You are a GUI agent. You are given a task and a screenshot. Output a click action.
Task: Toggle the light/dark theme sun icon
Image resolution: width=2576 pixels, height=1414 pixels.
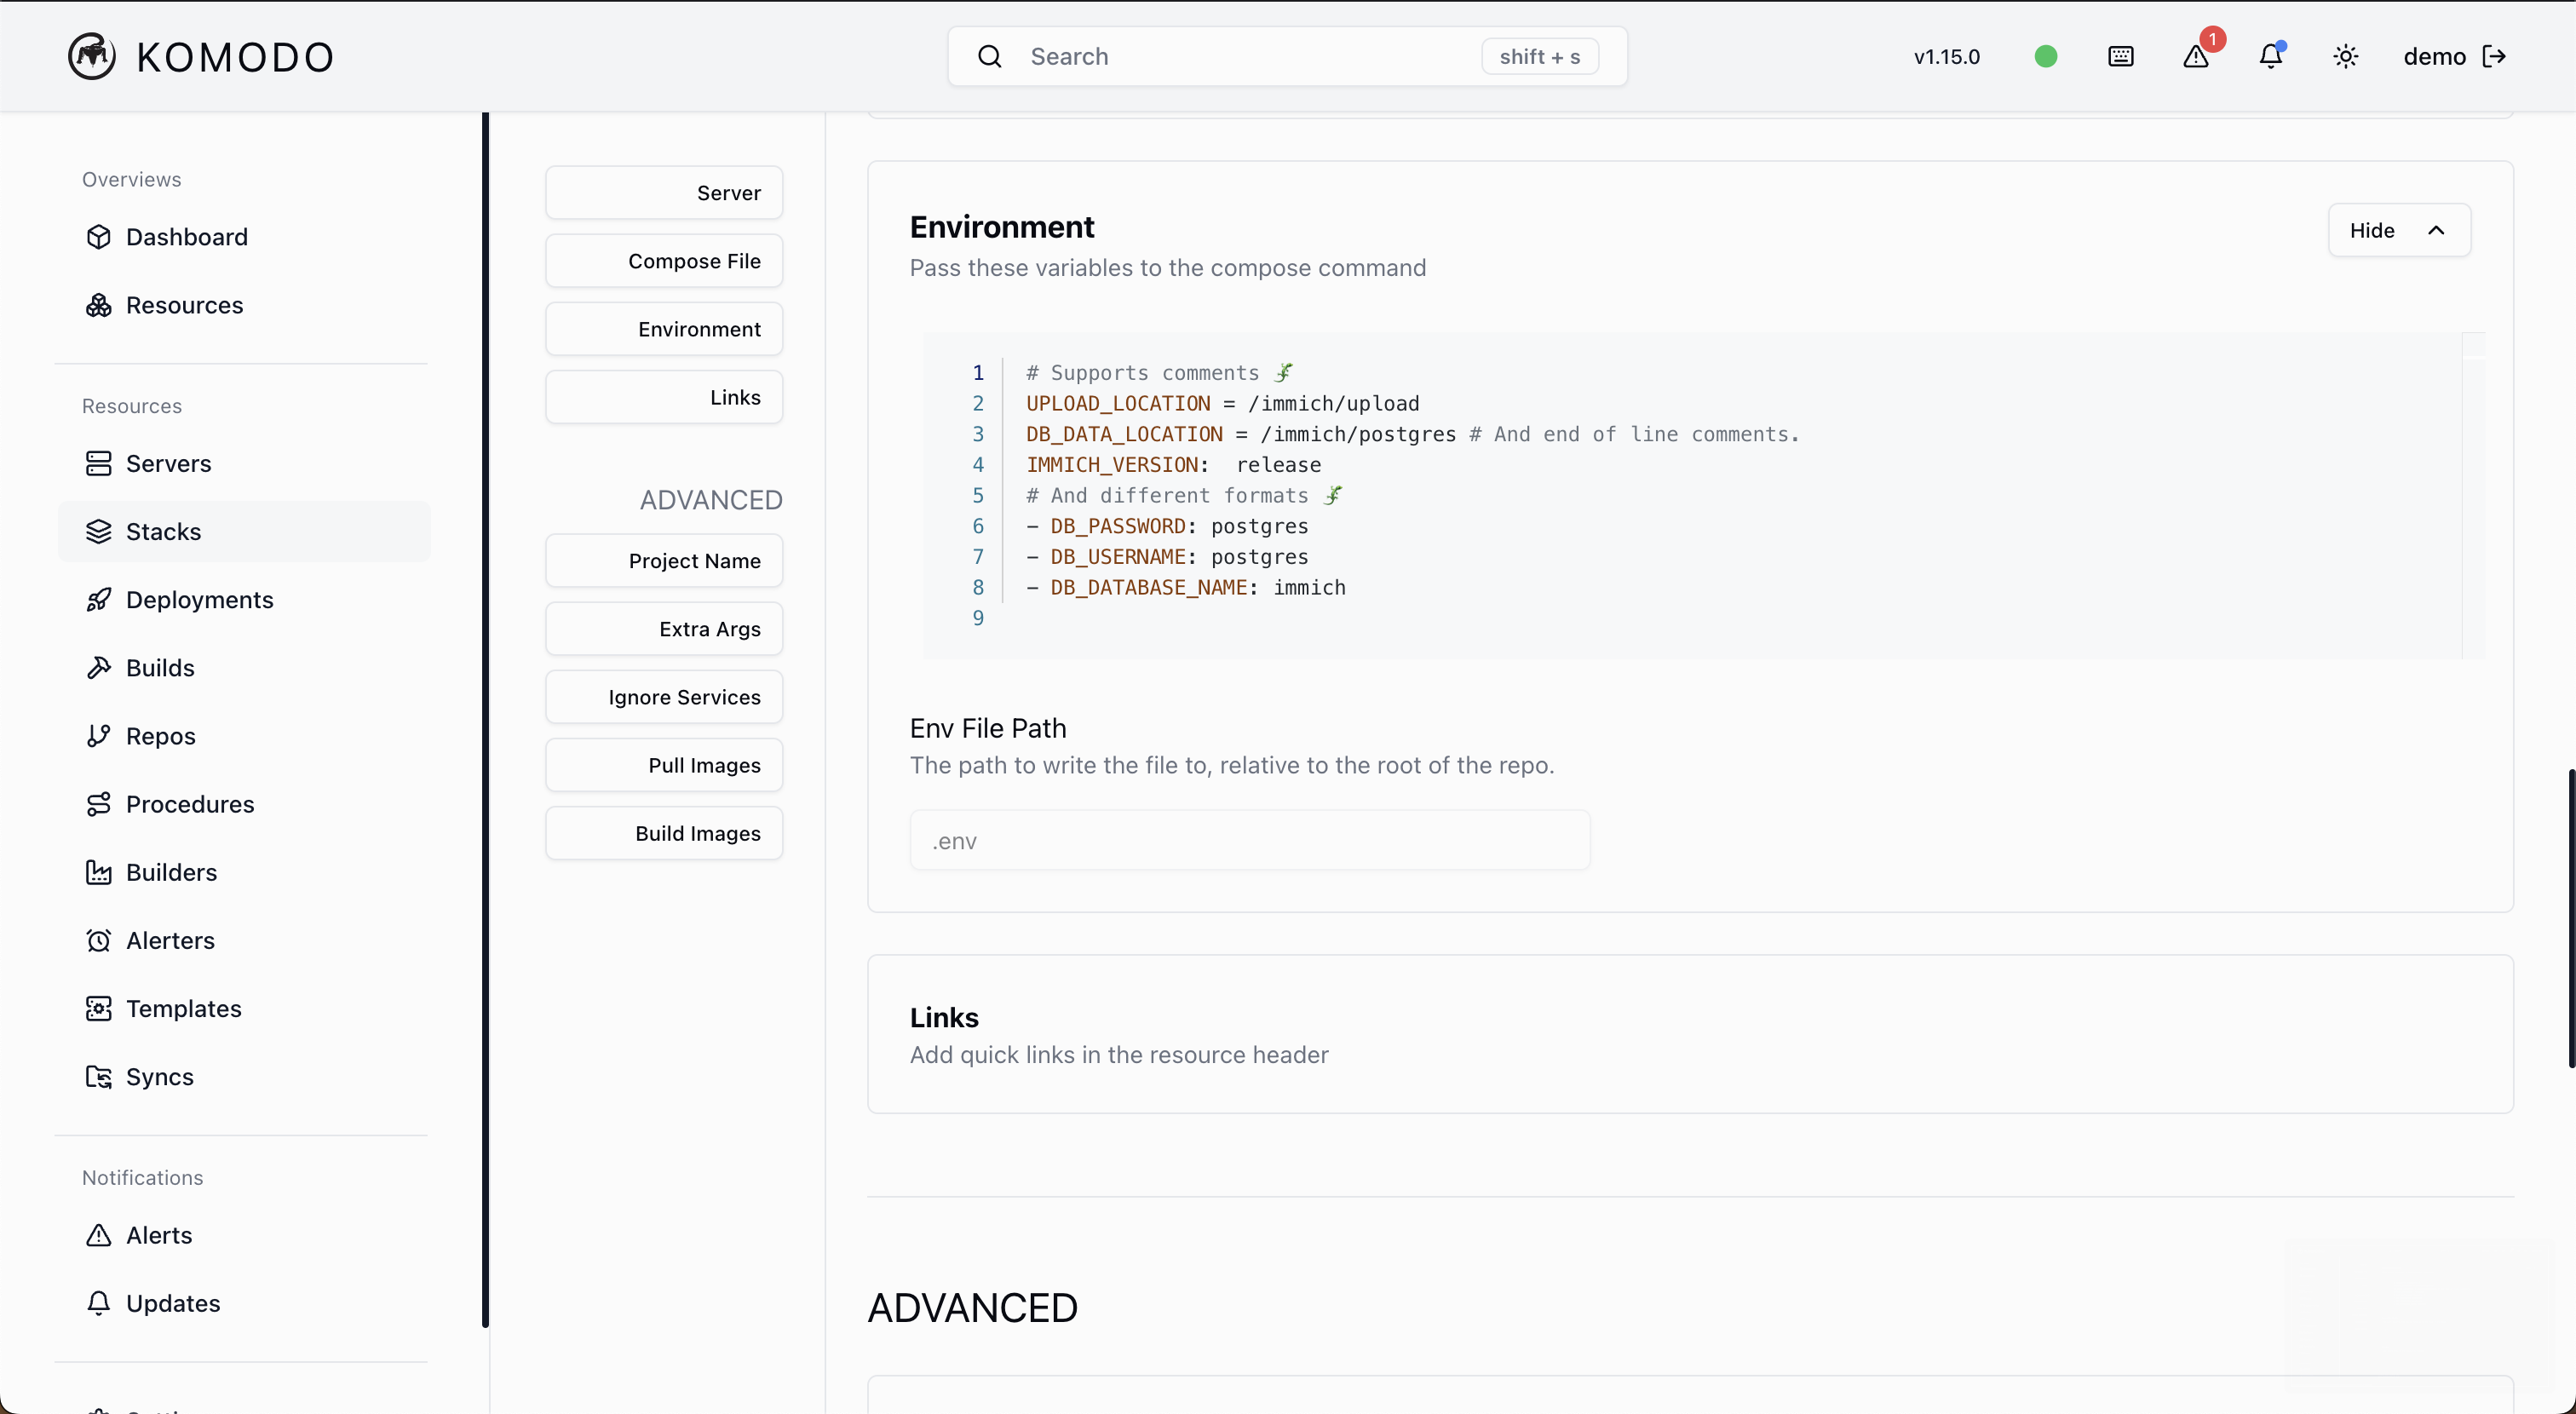tap(2345, 57)
